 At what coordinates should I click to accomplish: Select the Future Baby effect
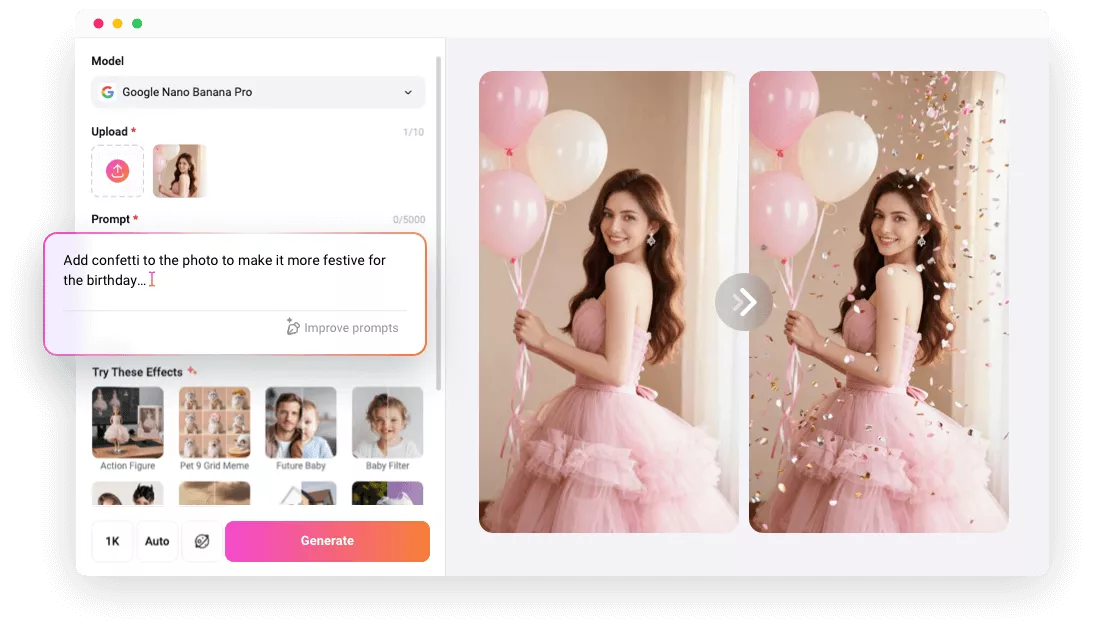pyautogui.click(x=300, y=421)
